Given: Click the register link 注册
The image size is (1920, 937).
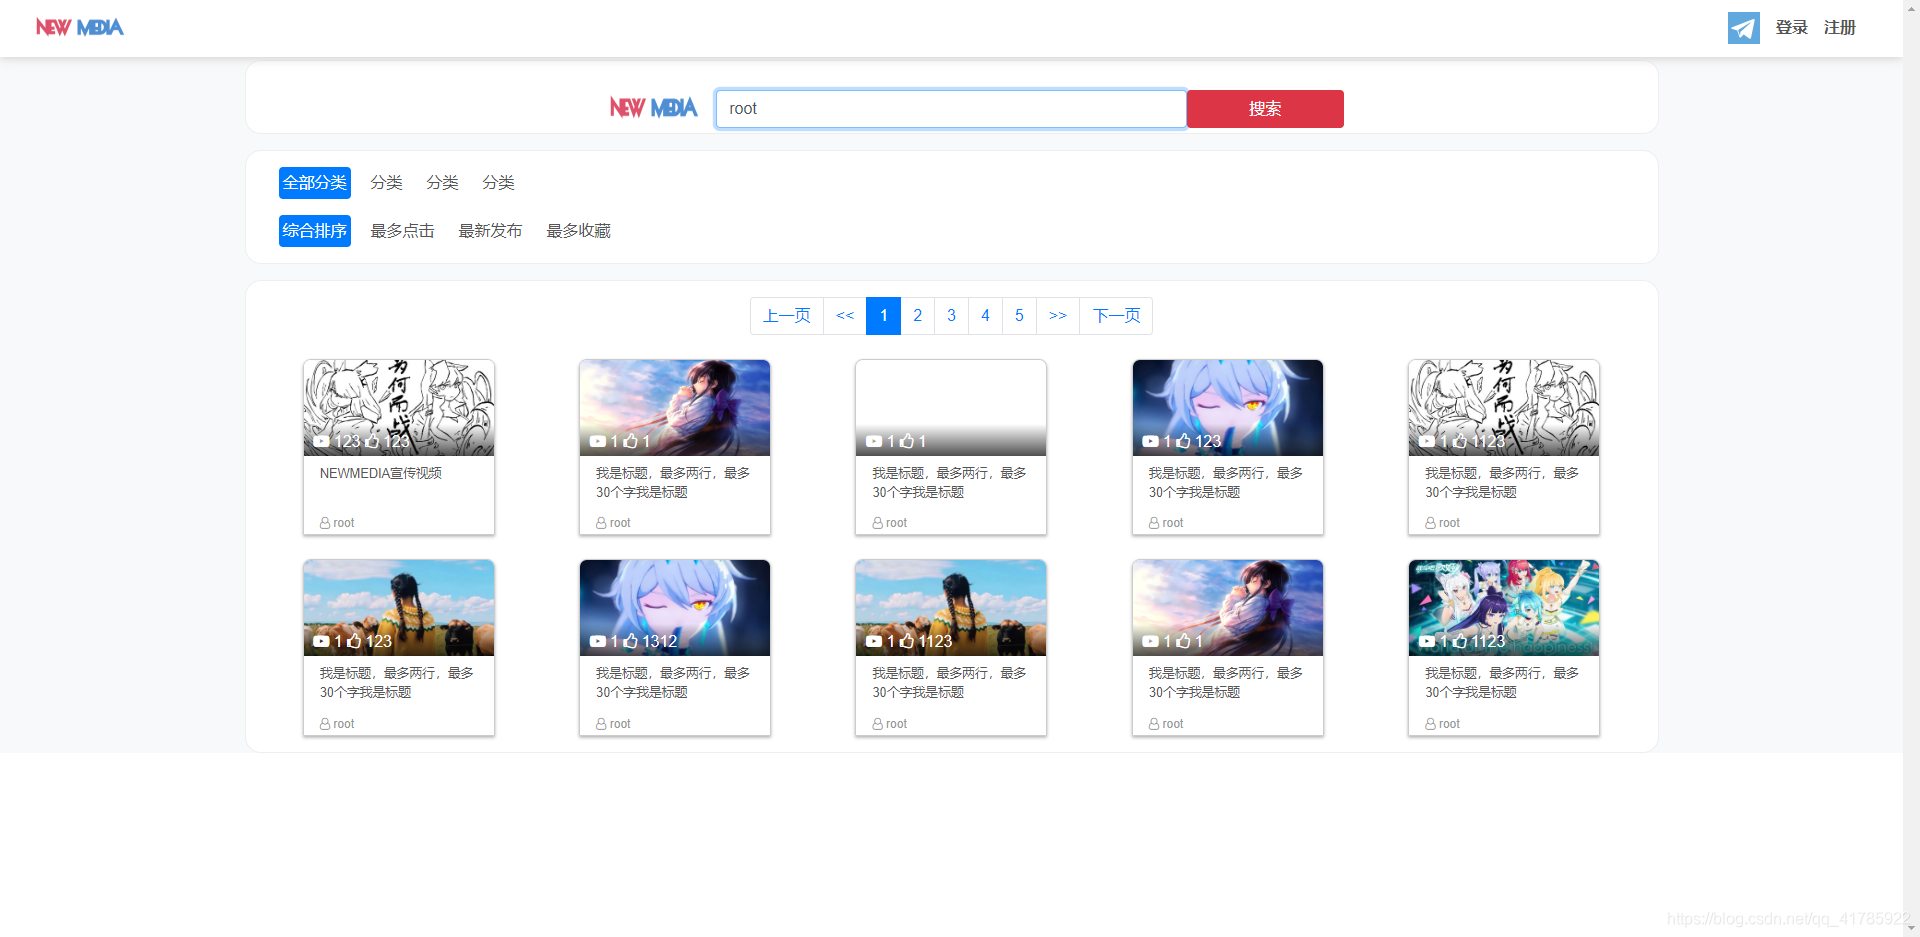Looking at the screenshot, I should point(1839,28).
